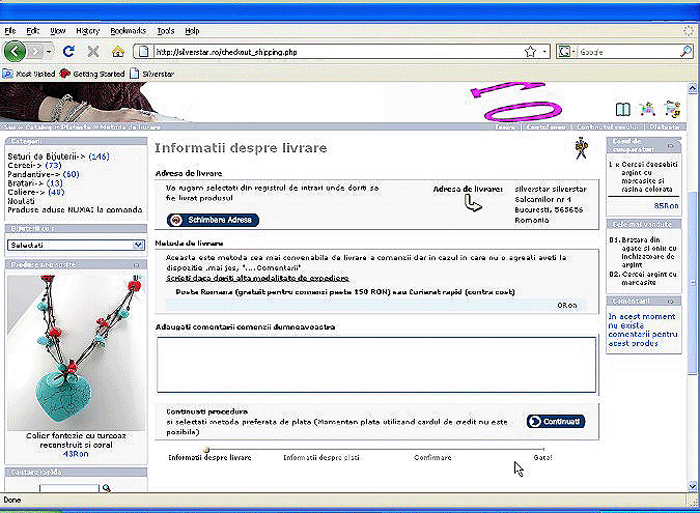This screenshot has width=700, height=513.
Task: Click the quick search magnifier icon in sidebar
Action: pyautogui.click(x=107, y=489)
